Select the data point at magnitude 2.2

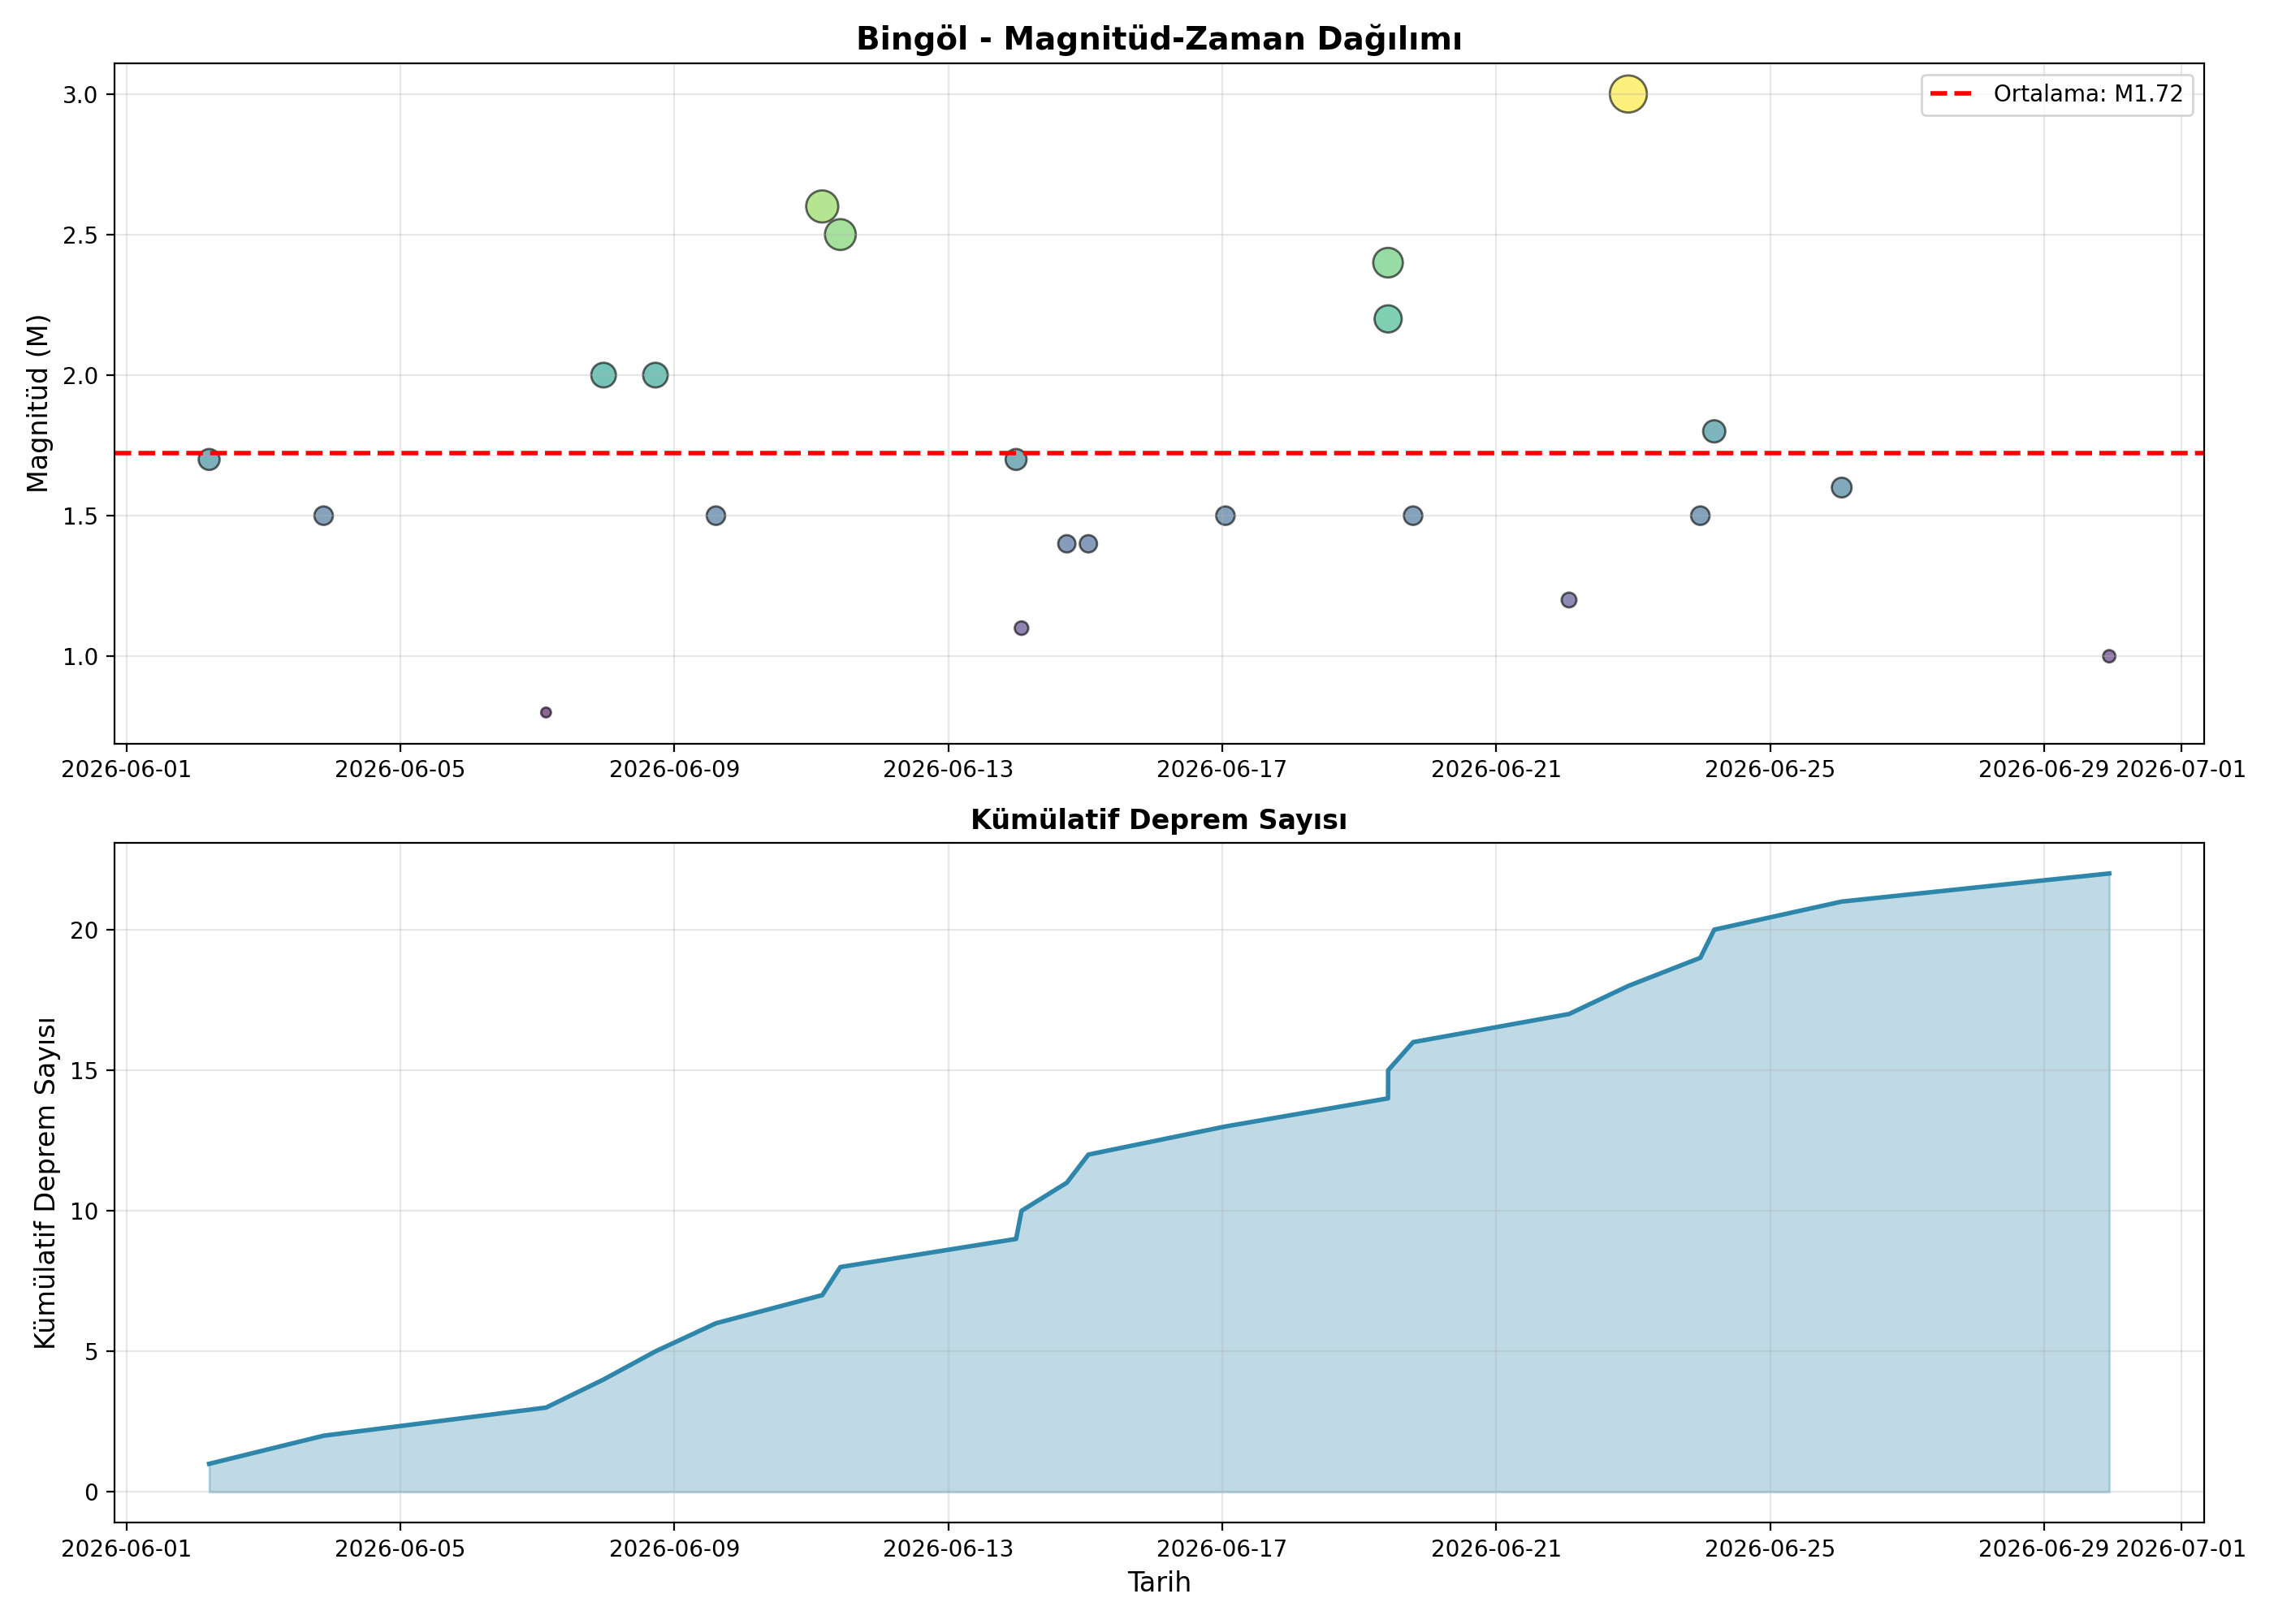1388,319
